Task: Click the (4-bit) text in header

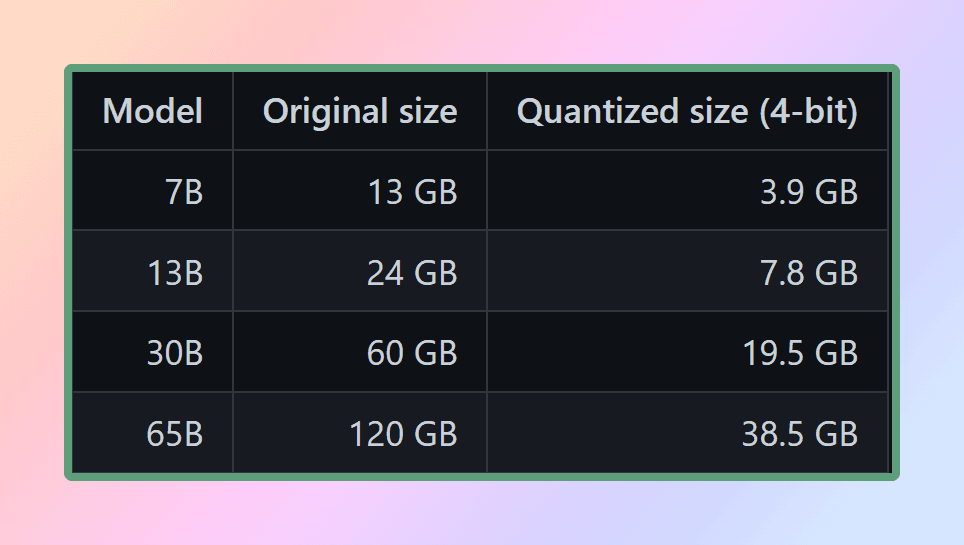Action: 808,113
